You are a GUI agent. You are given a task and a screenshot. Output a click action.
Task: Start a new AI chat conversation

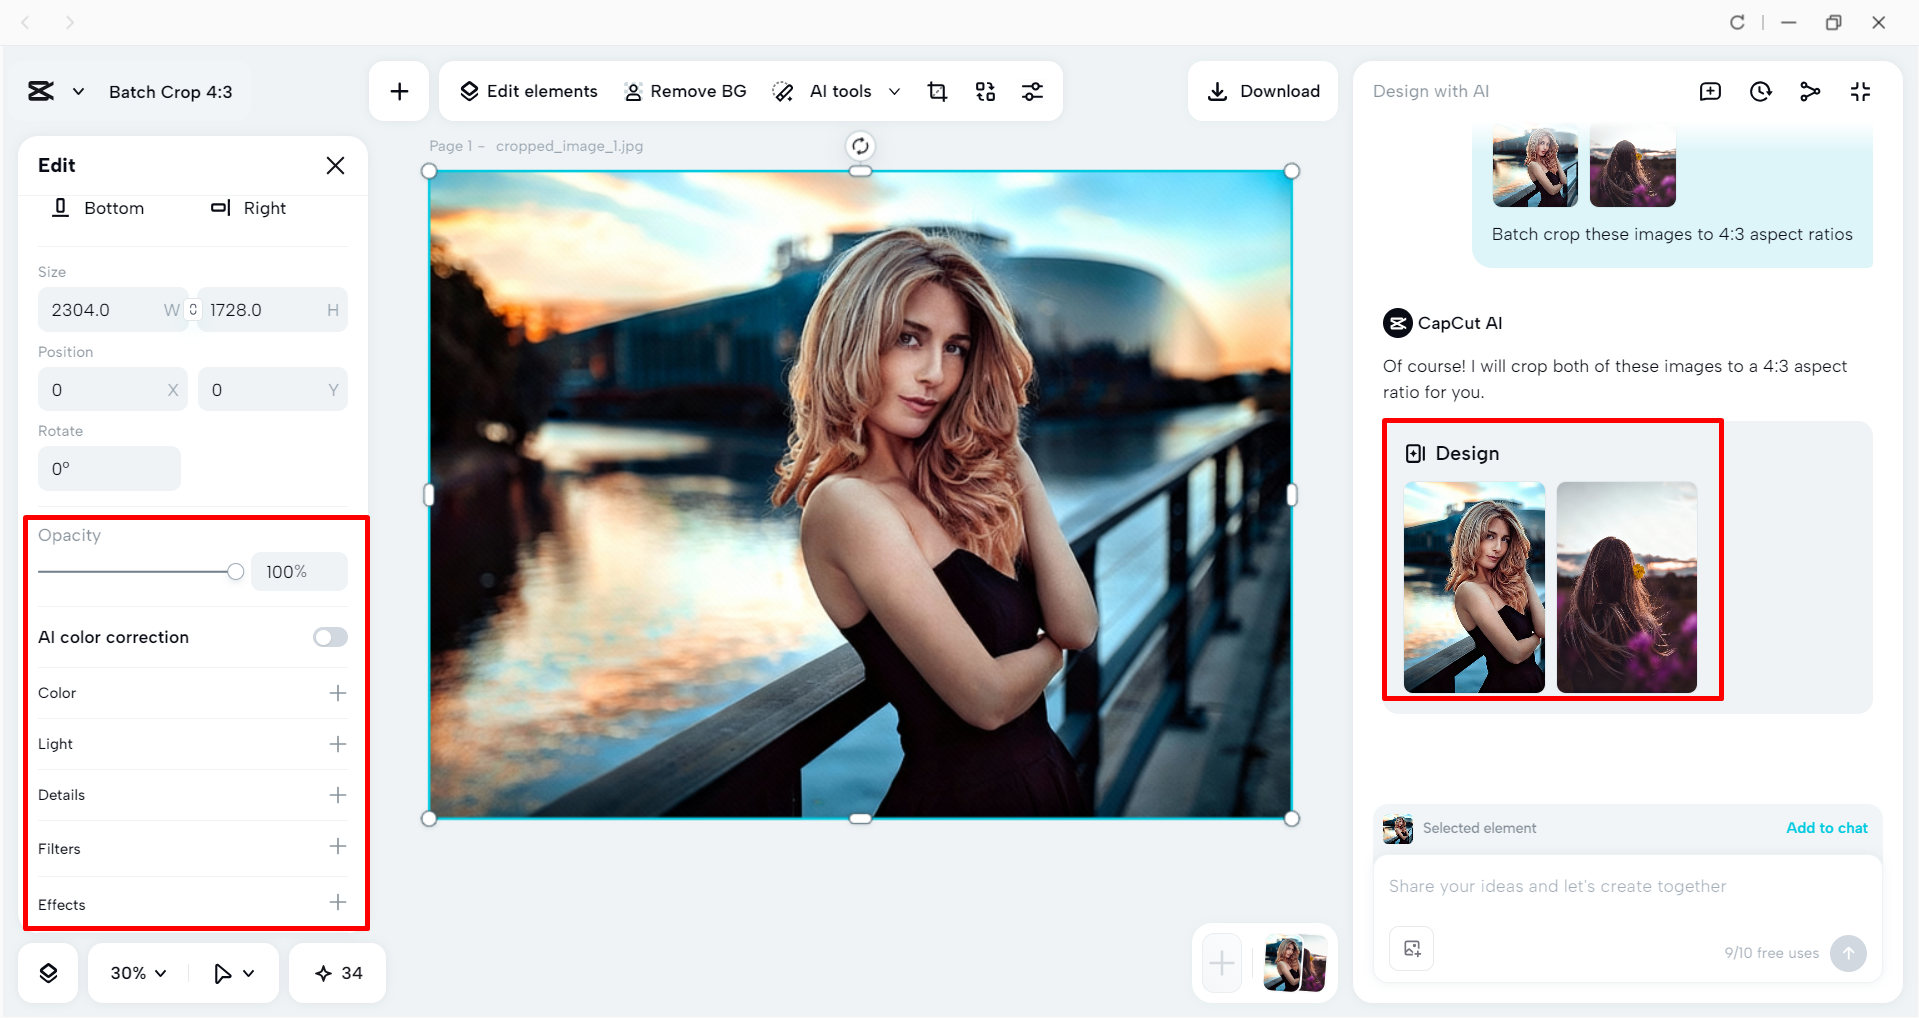point(1711,91)
